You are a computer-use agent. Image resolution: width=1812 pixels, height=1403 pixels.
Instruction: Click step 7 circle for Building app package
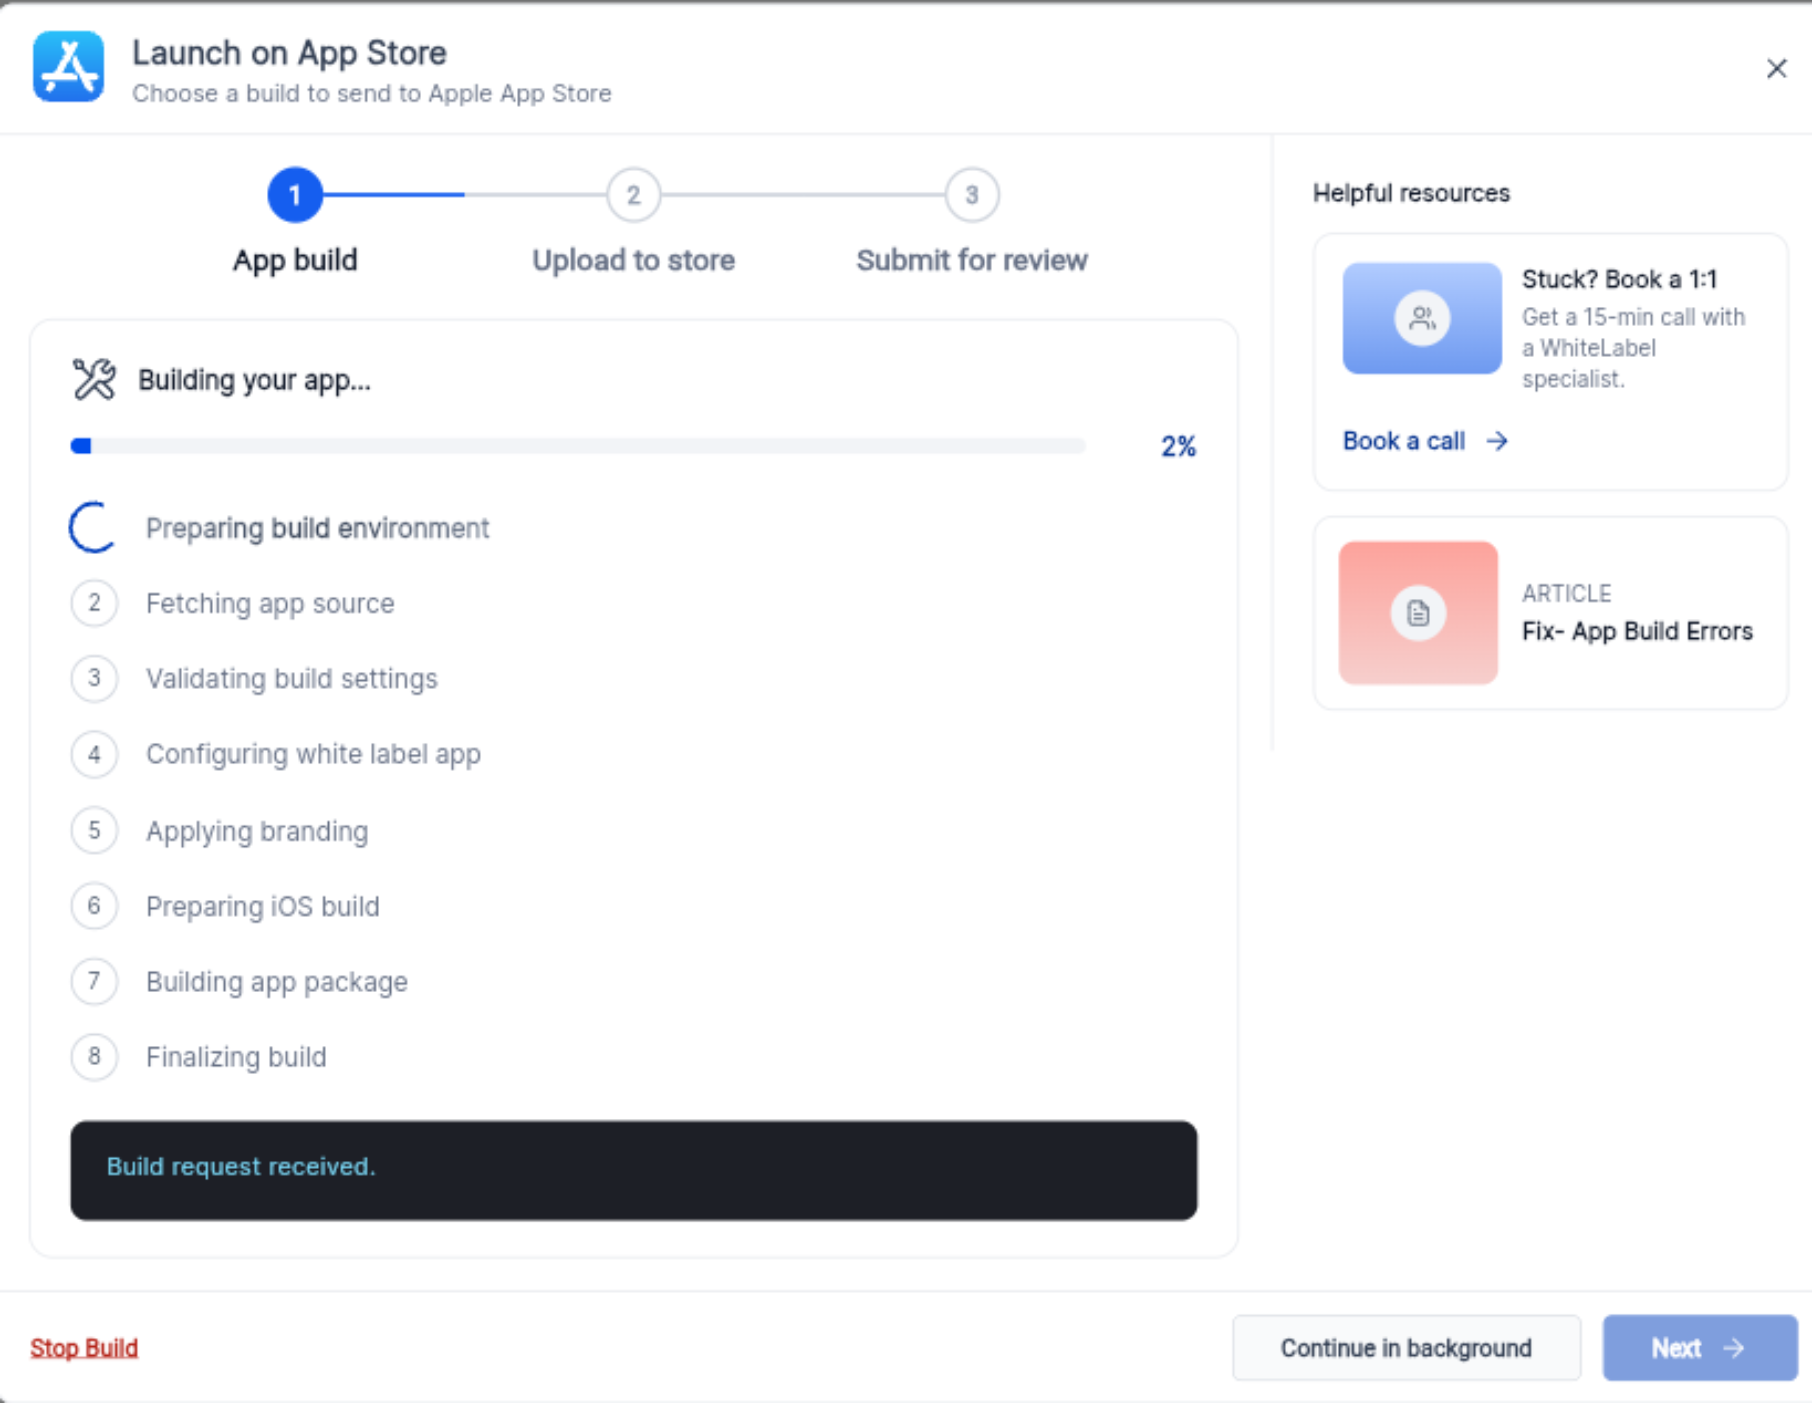pos(94,981)
